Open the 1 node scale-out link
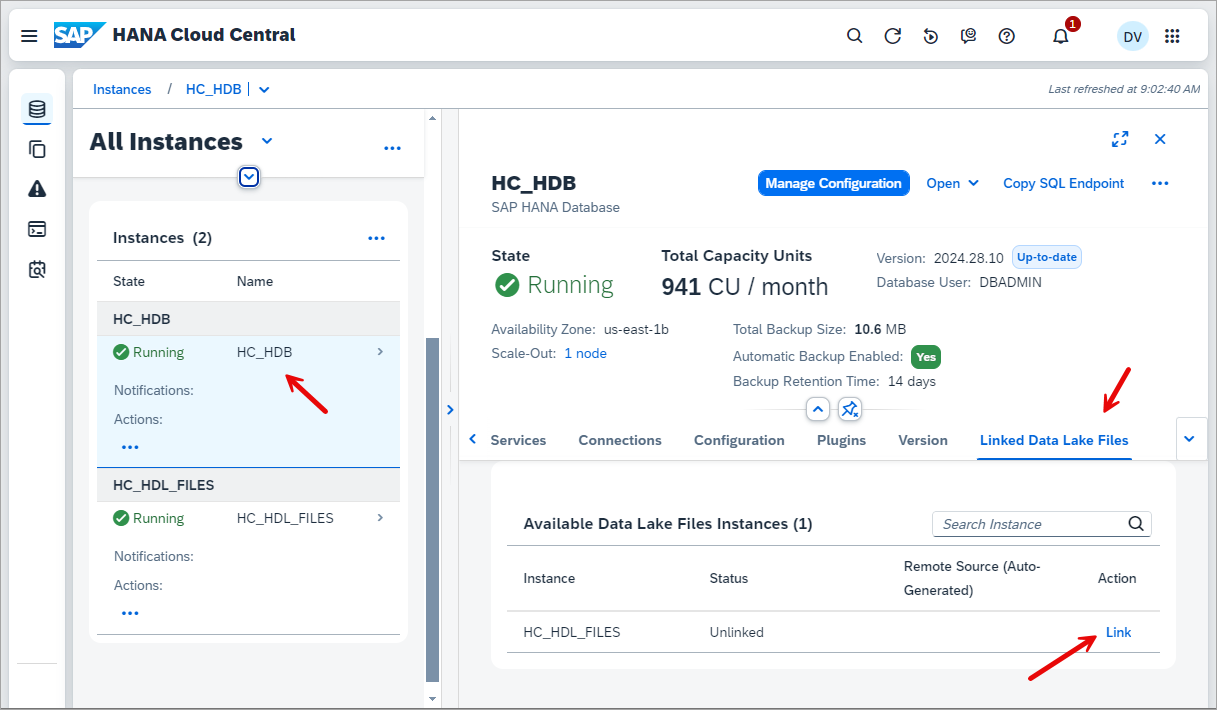The width and height of the screenshot is (1217, 710). click(x=585, y=353)
